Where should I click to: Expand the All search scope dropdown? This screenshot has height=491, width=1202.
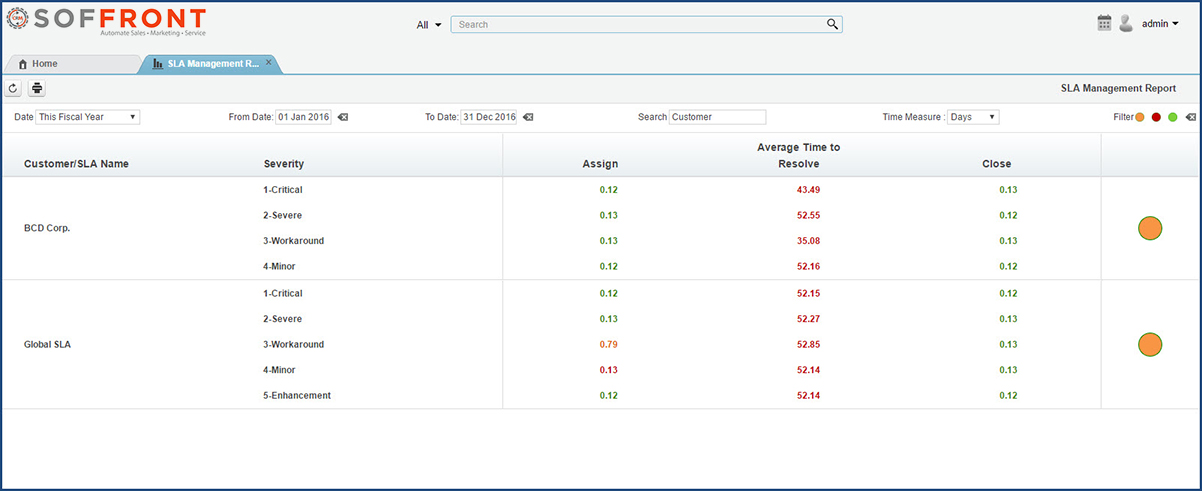pyautogui.click(x=429, y=25)
